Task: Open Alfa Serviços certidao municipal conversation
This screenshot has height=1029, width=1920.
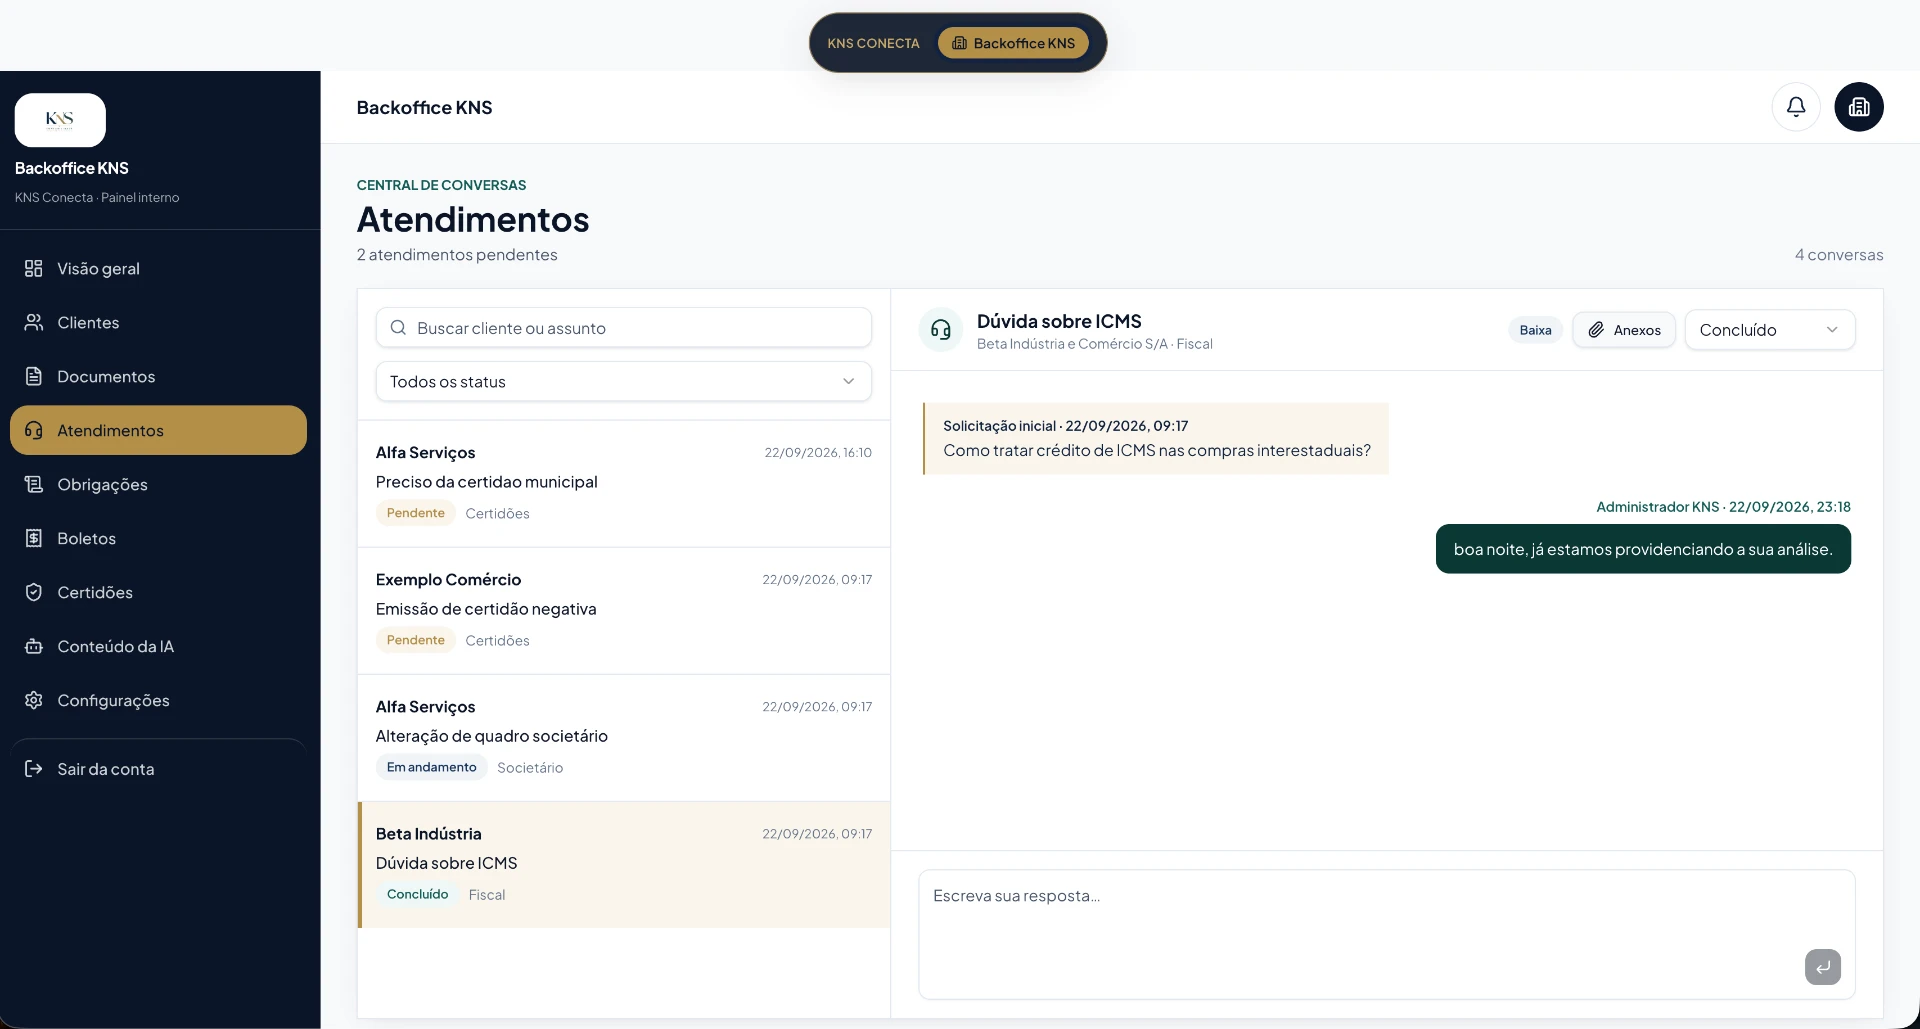Action: (623, 483)
